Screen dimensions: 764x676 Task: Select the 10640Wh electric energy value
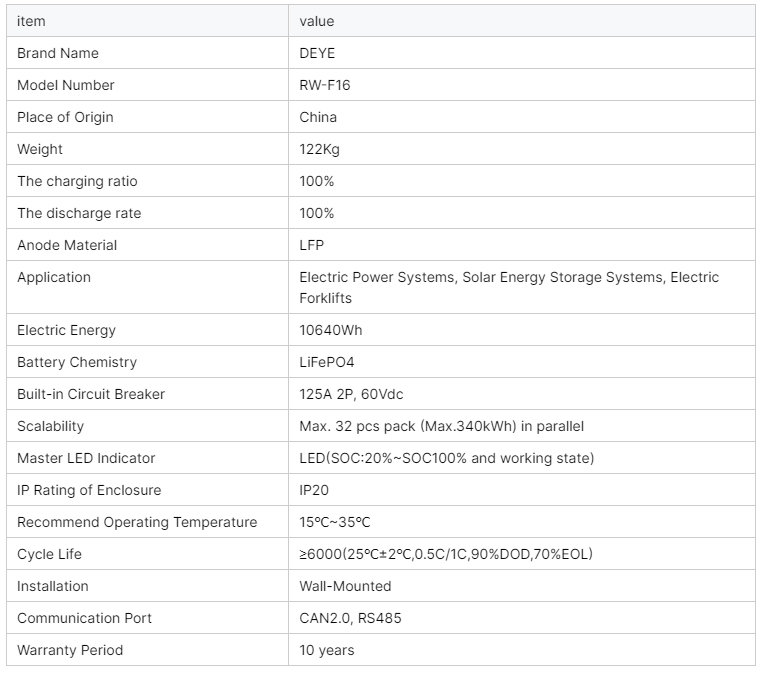(x=331, y=330)
